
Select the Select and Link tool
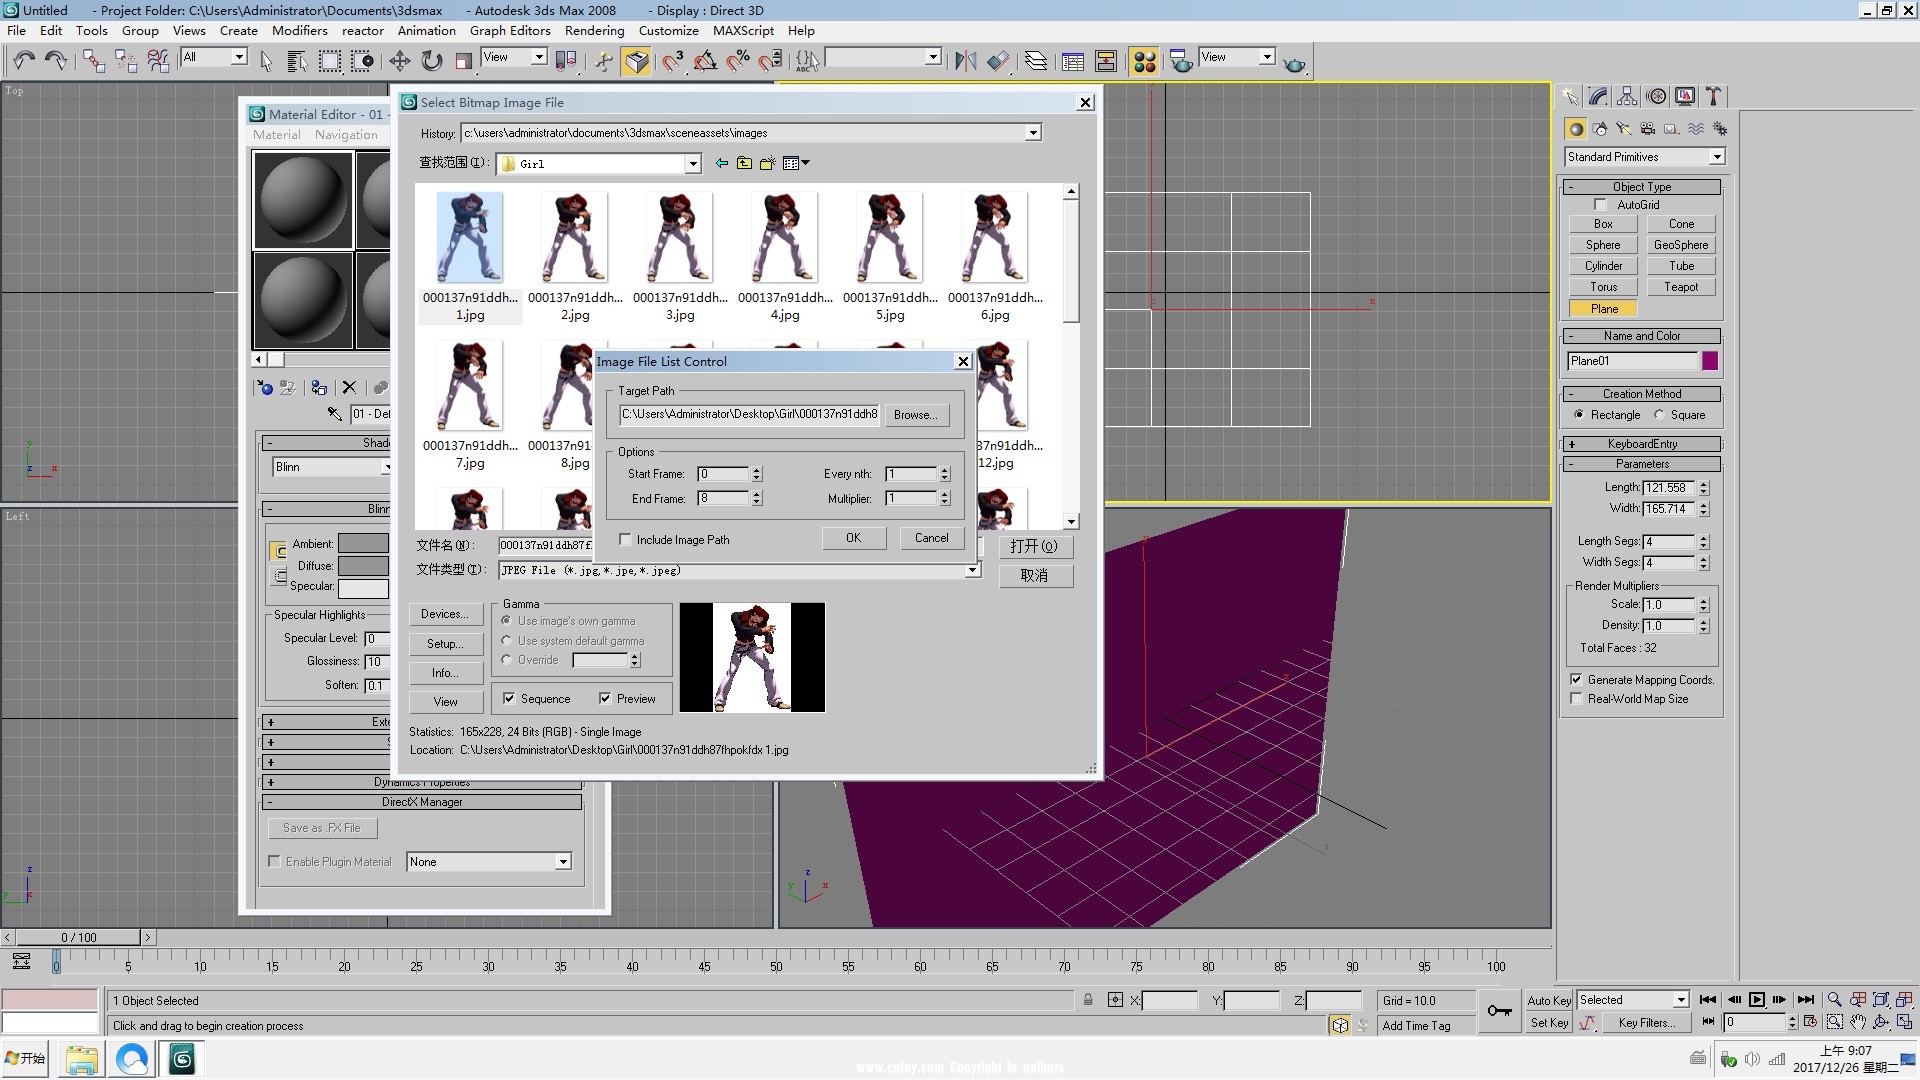pyautogui.click(x=94, y=61)
